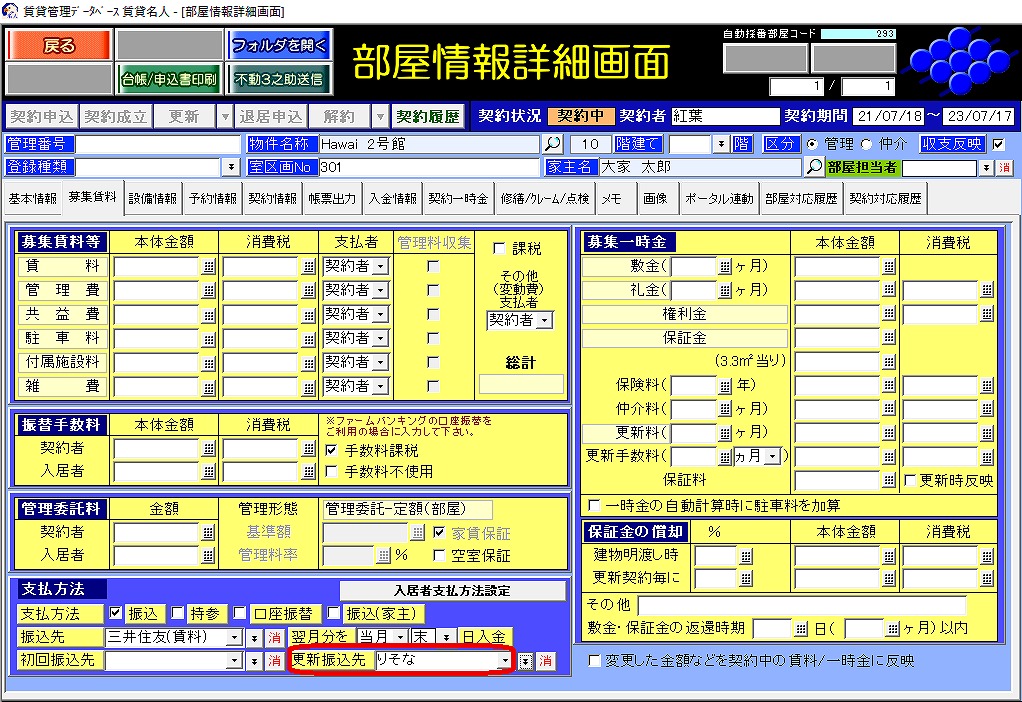Click 消 clear icon next to 振込先

point(274,637)
